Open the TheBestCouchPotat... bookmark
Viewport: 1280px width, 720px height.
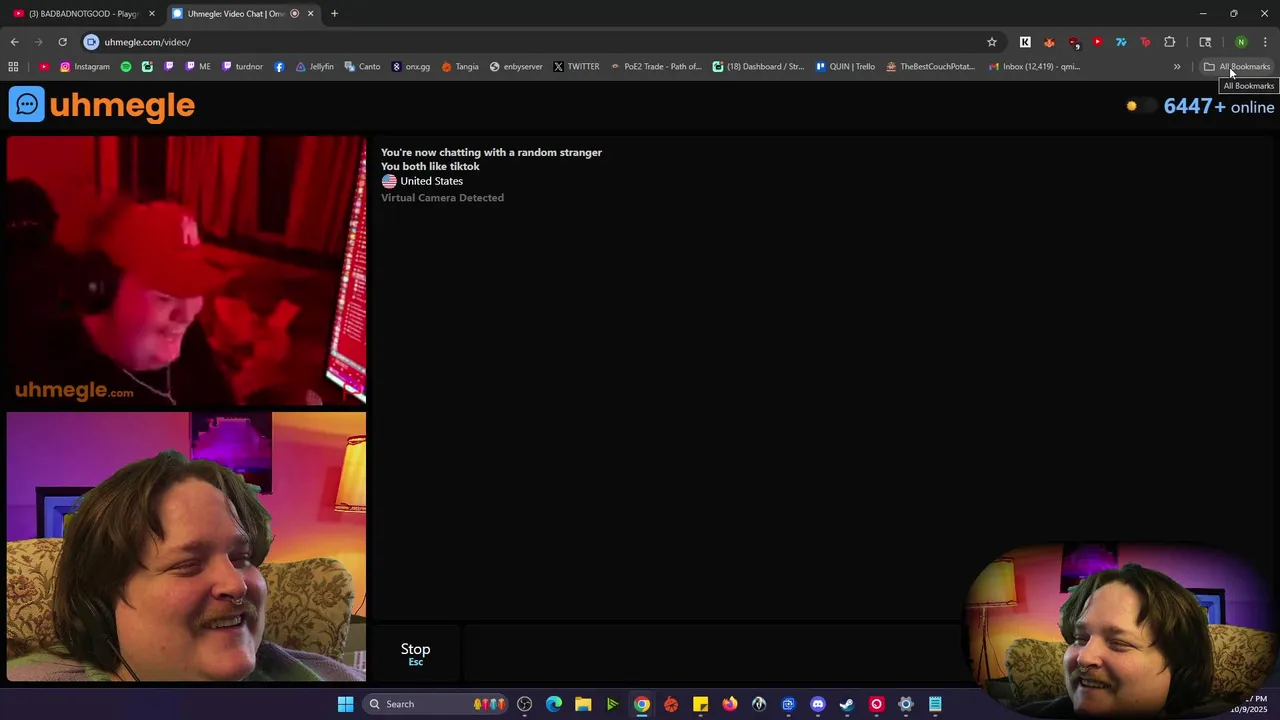point(930,67)
